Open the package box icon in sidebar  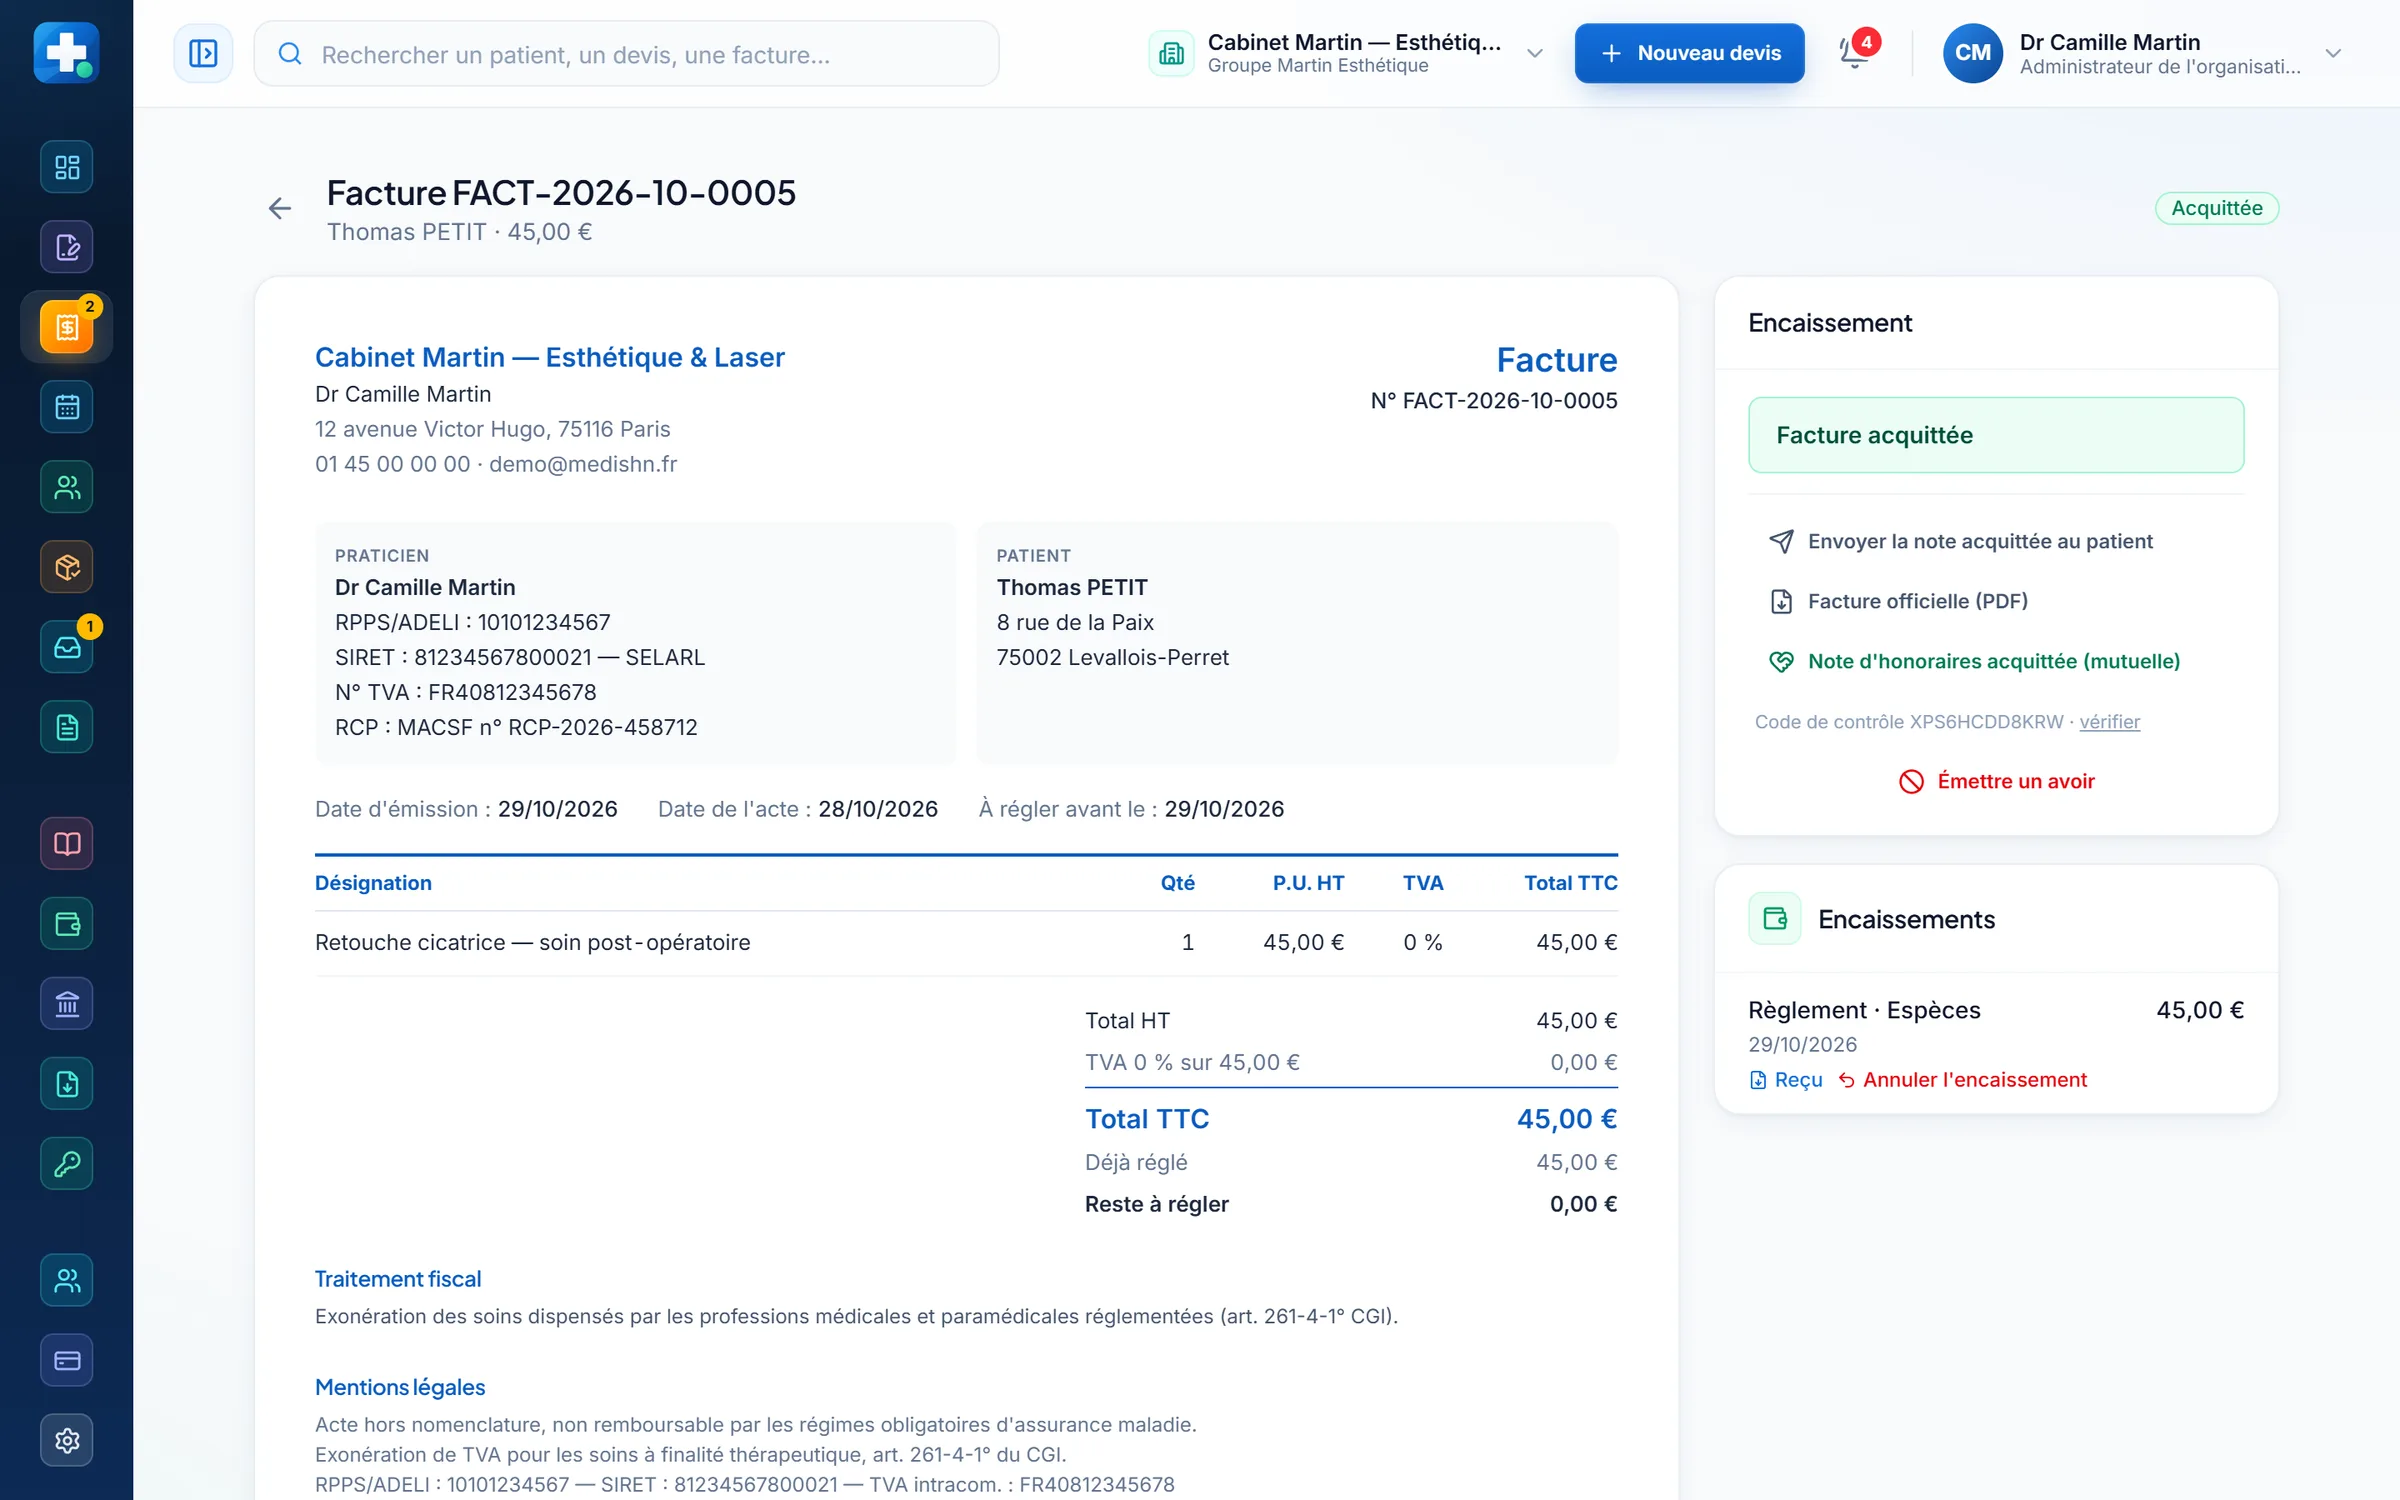67,567
